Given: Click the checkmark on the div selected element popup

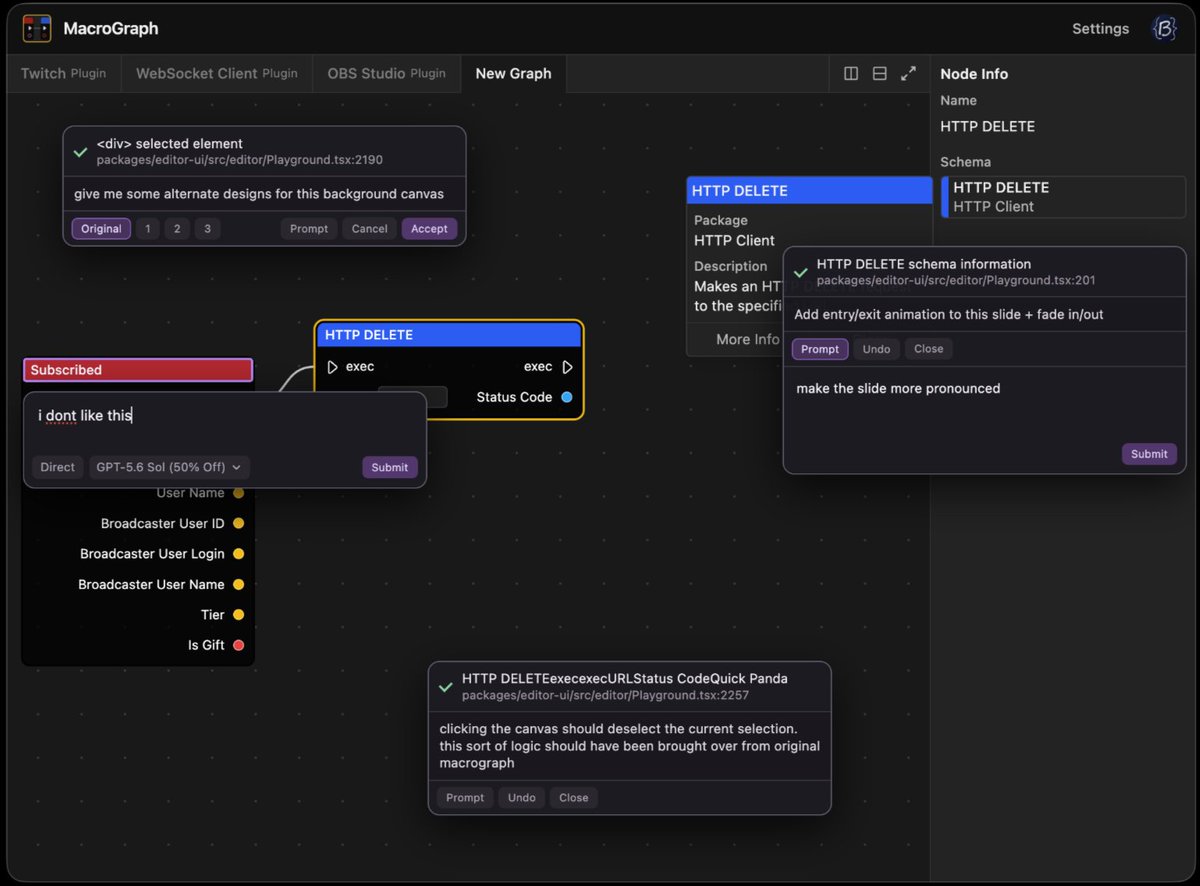Looking at the screenshot, I should coord(81,152).
